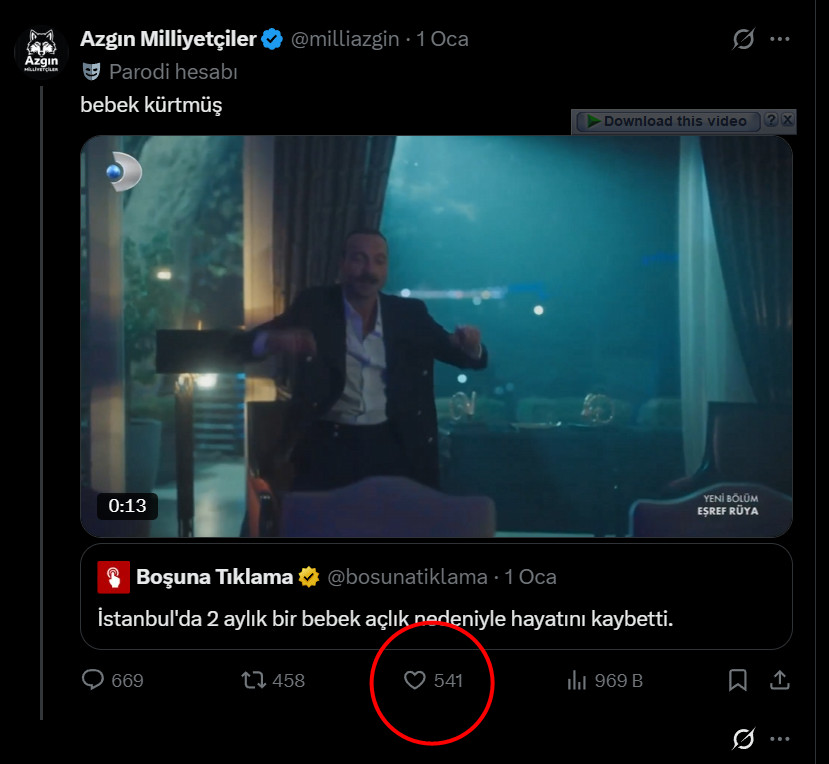Click the Download this video button
The height and width of the screenshot is (764, 829).
(x=666, y=121)
